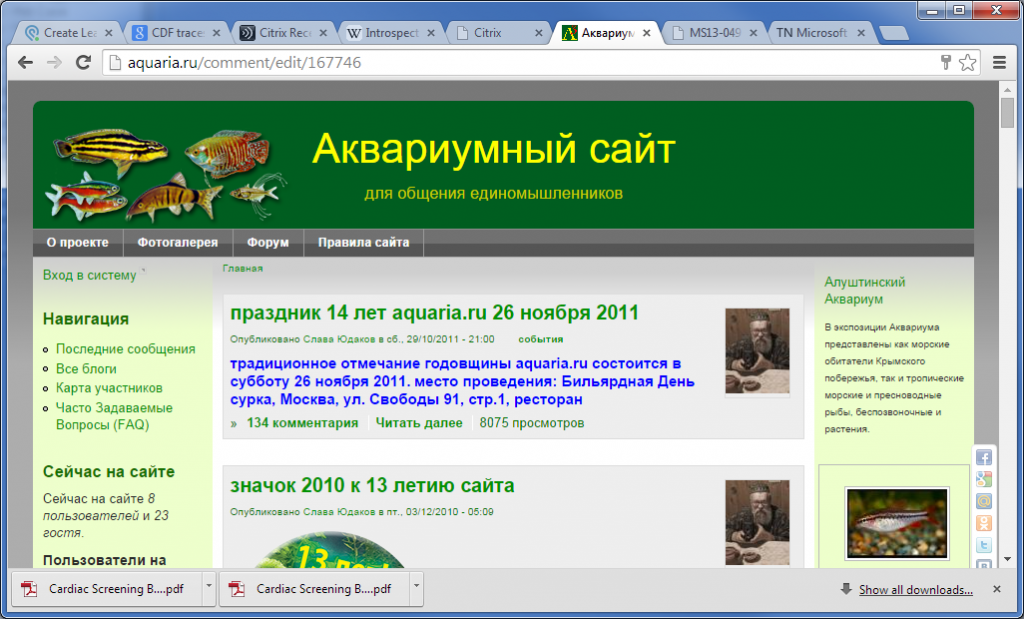Share via the Facebook icon
The image size is (1024, 619).
click(984, 457)
